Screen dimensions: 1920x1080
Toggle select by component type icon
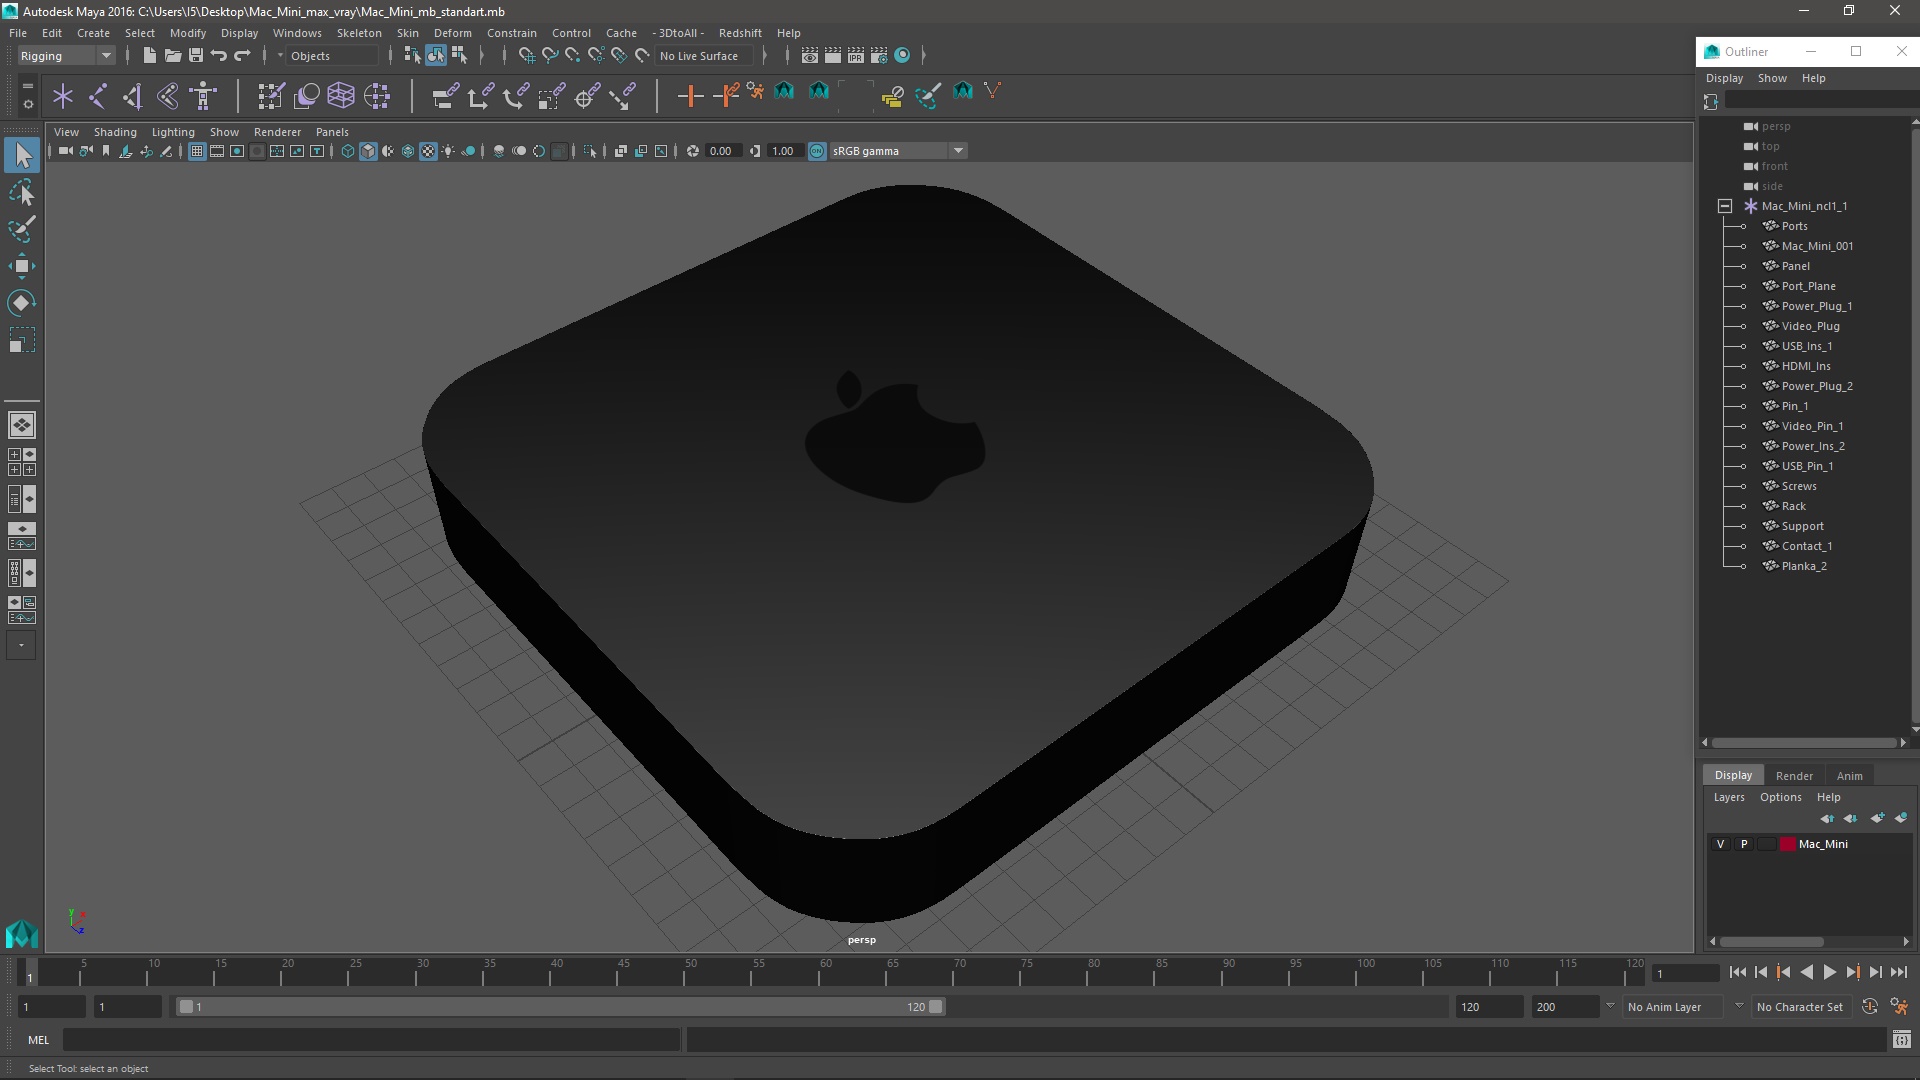pyautogui.click(x=459, y=56)
